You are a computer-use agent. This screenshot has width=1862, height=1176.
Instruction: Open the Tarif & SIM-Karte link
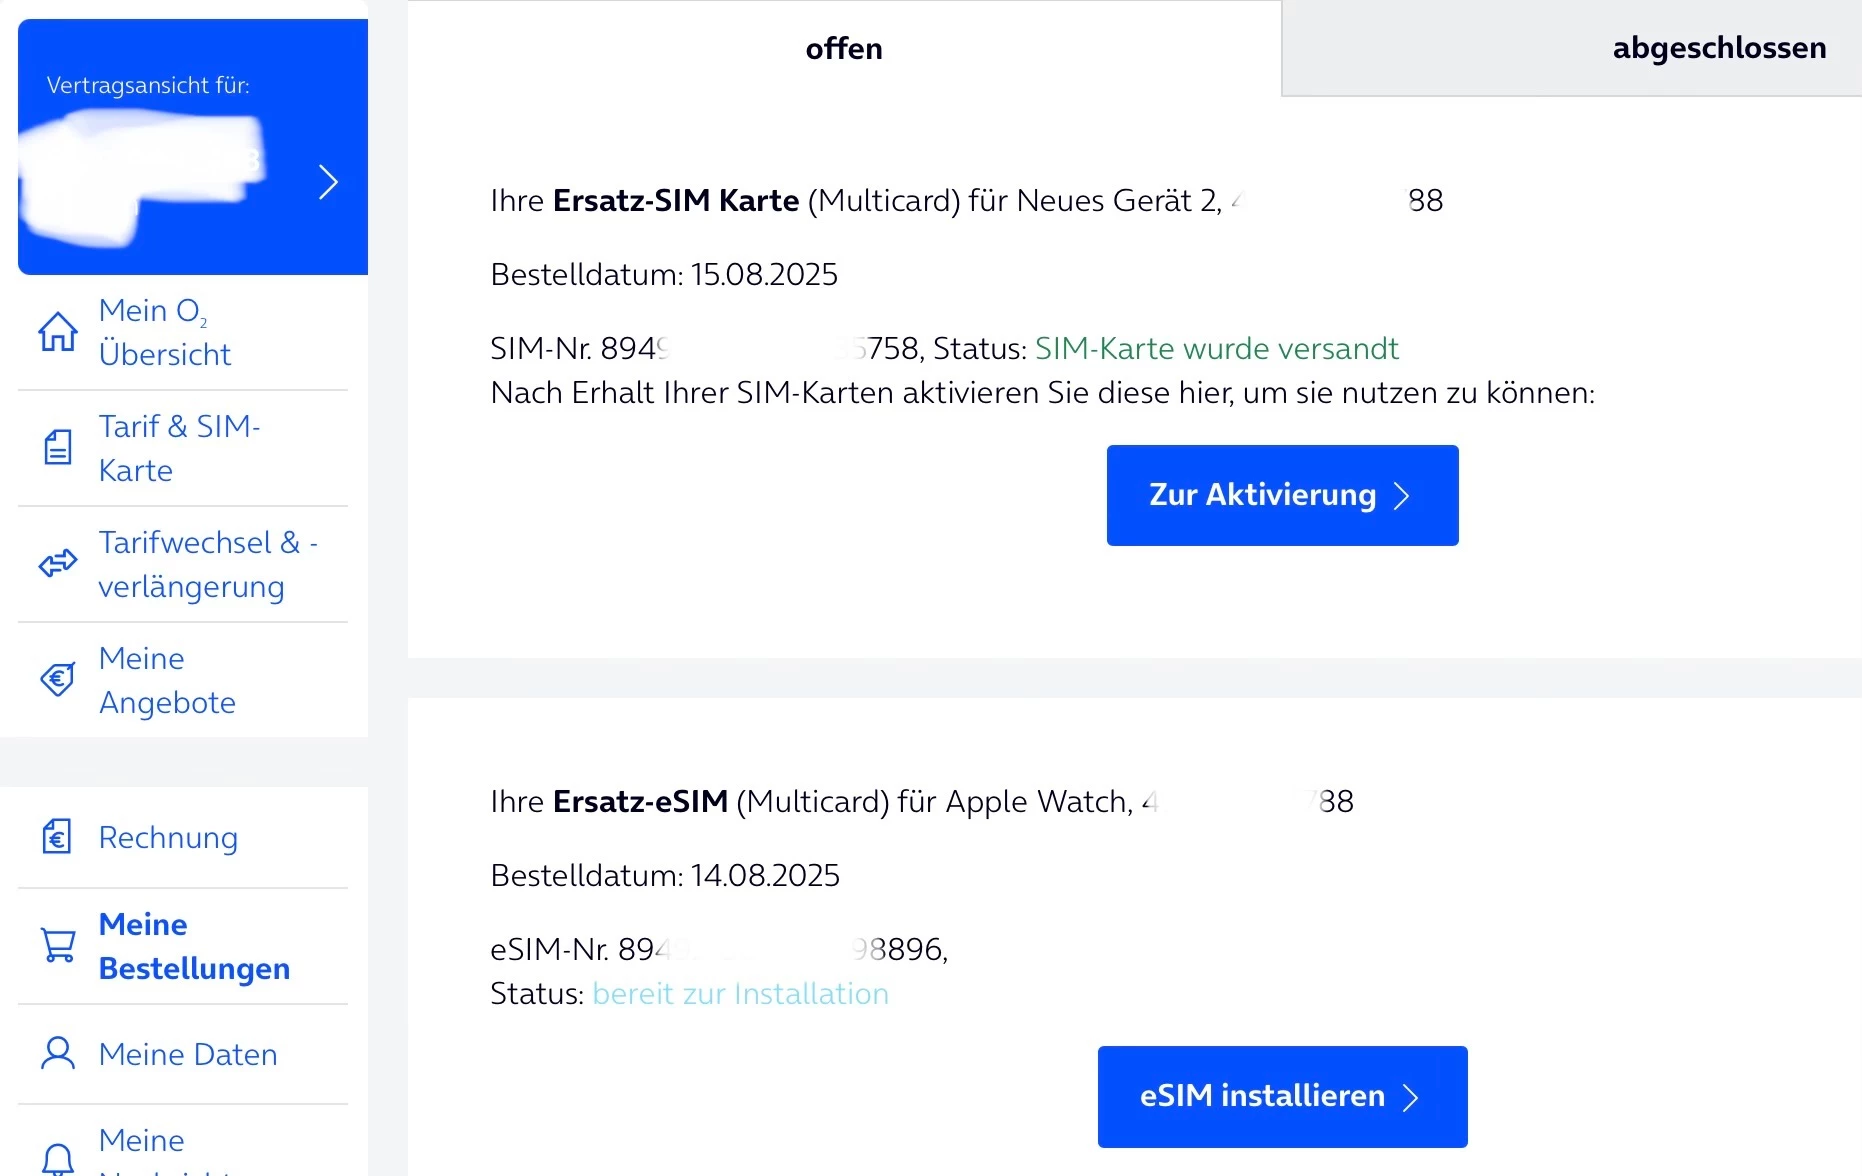tap(180, 448)
